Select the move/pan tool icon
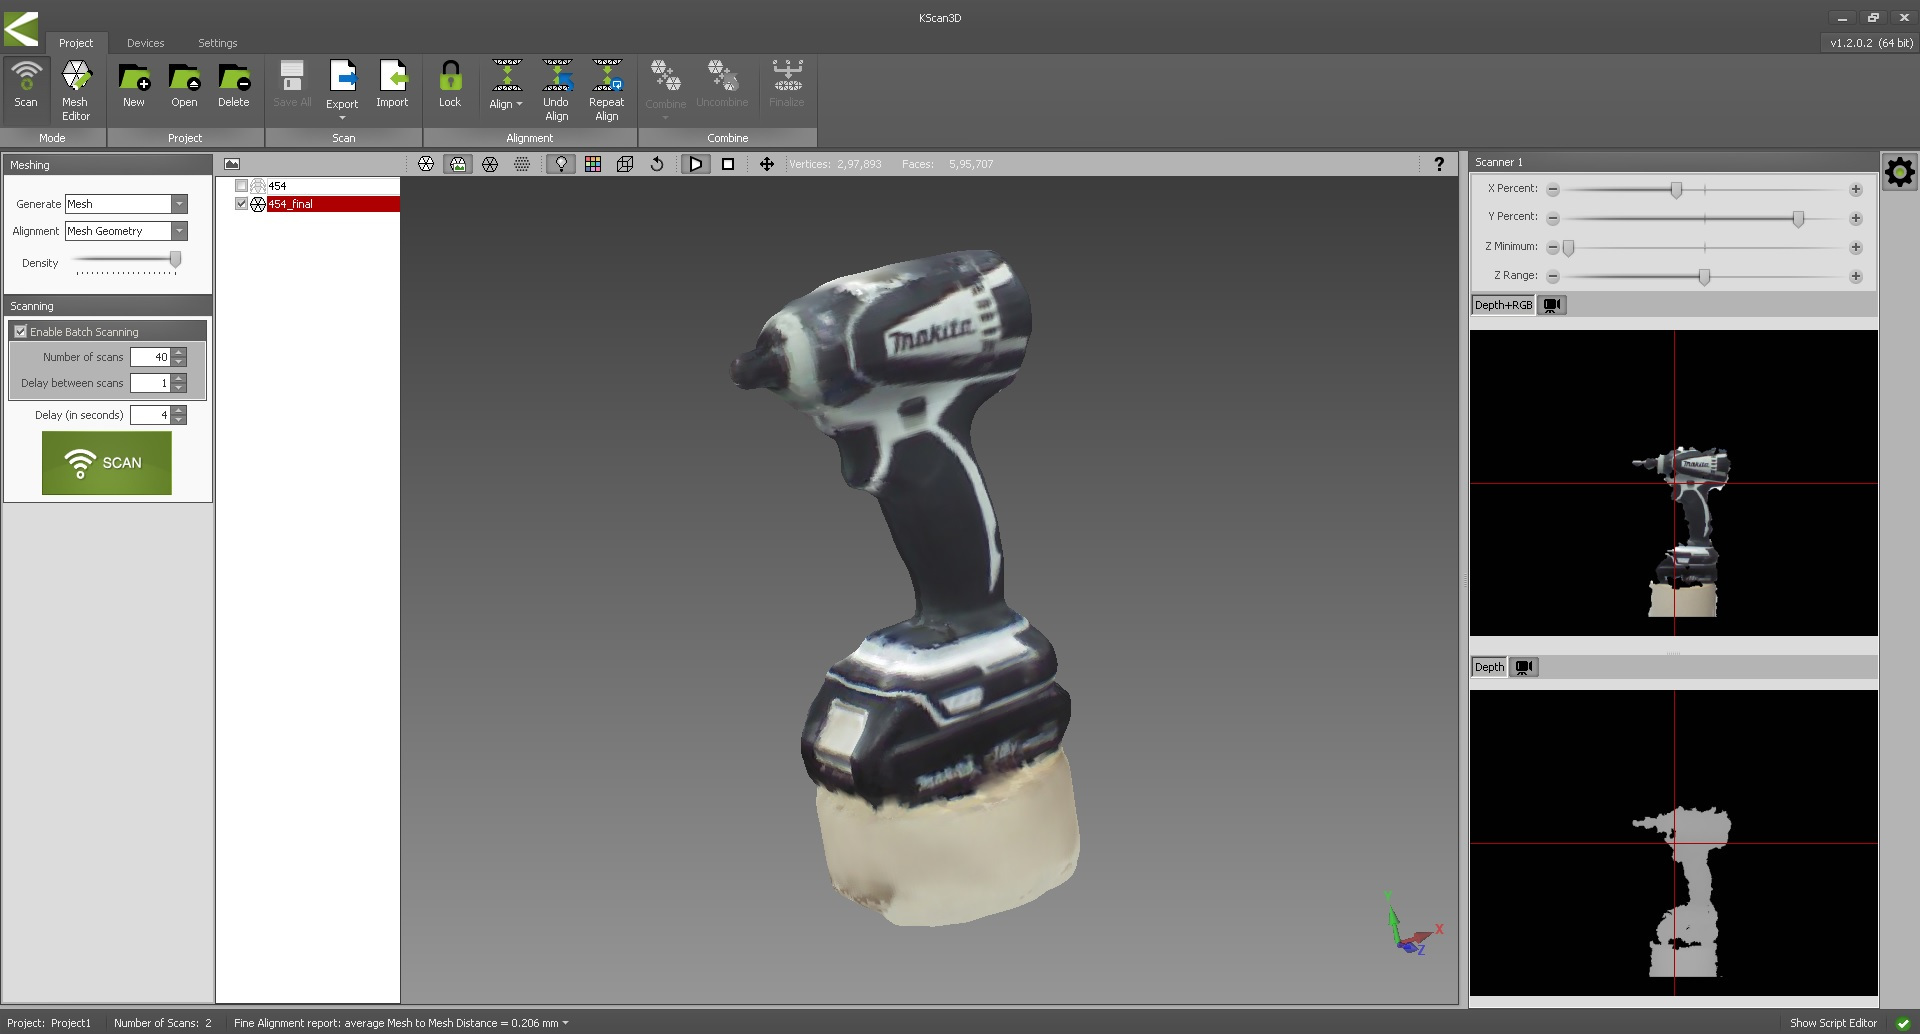The width and height of the screenshot is (1920, 1034). 767,164
